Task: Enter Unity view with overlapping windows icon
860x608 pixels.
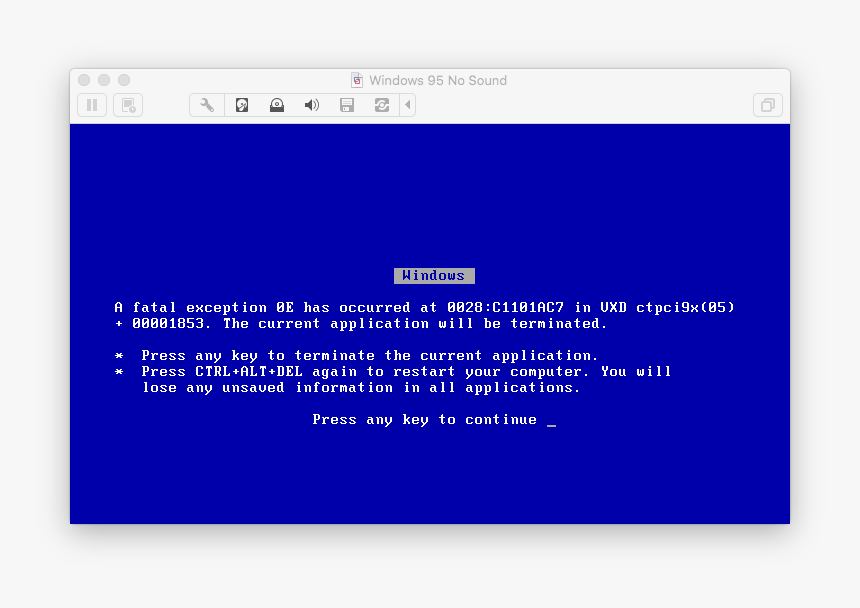Action: pos(768,105)
